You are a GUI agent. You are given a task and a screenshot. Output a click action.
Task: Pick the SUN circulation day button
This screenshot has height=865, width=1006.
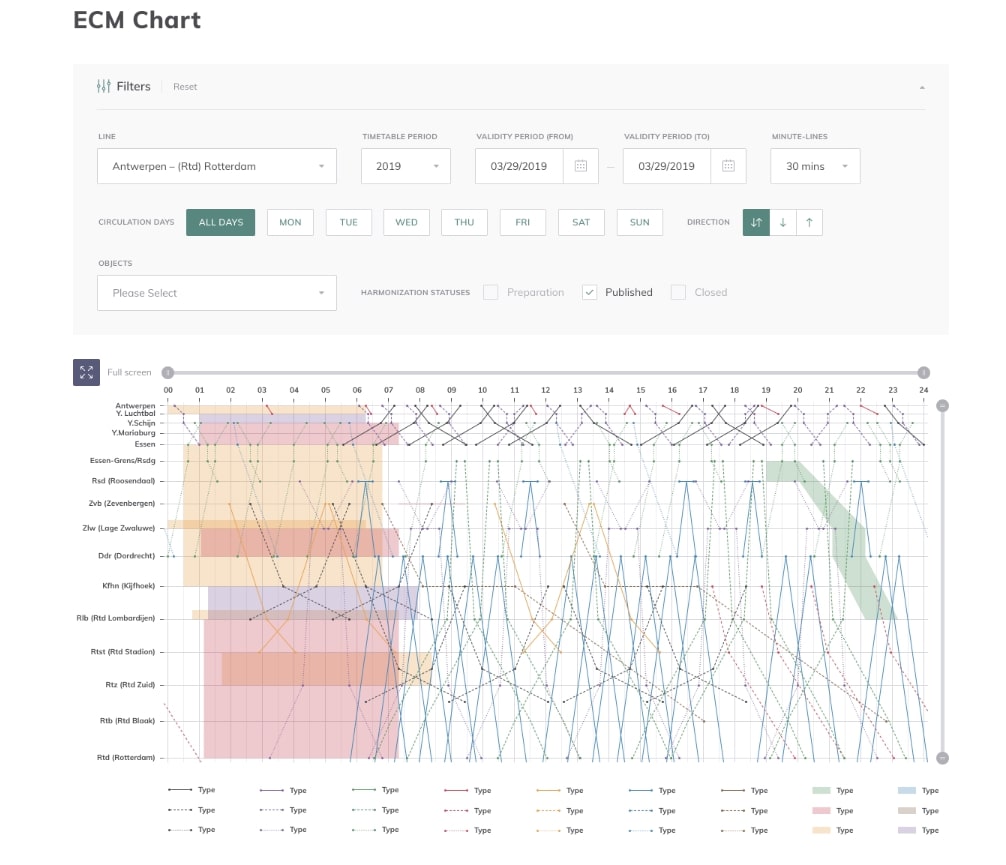pyautogui.click(x=639, y=222)
